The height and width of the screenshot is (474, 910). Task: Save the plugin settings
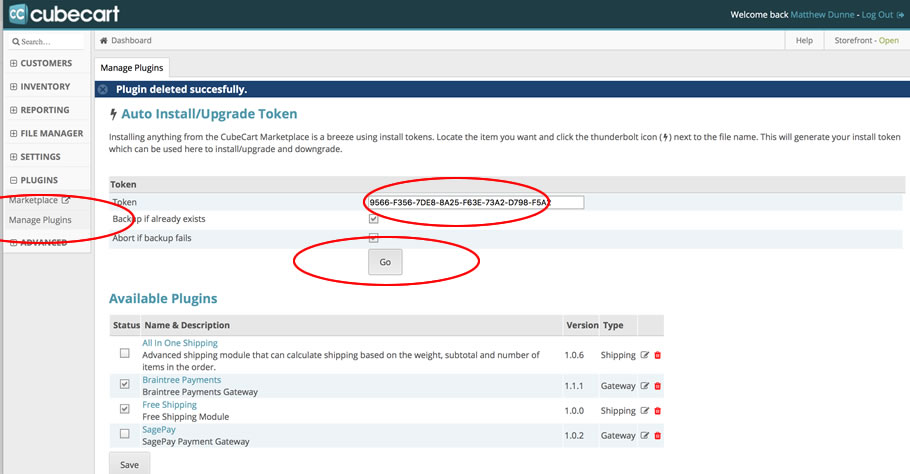[x=129, y=464]
